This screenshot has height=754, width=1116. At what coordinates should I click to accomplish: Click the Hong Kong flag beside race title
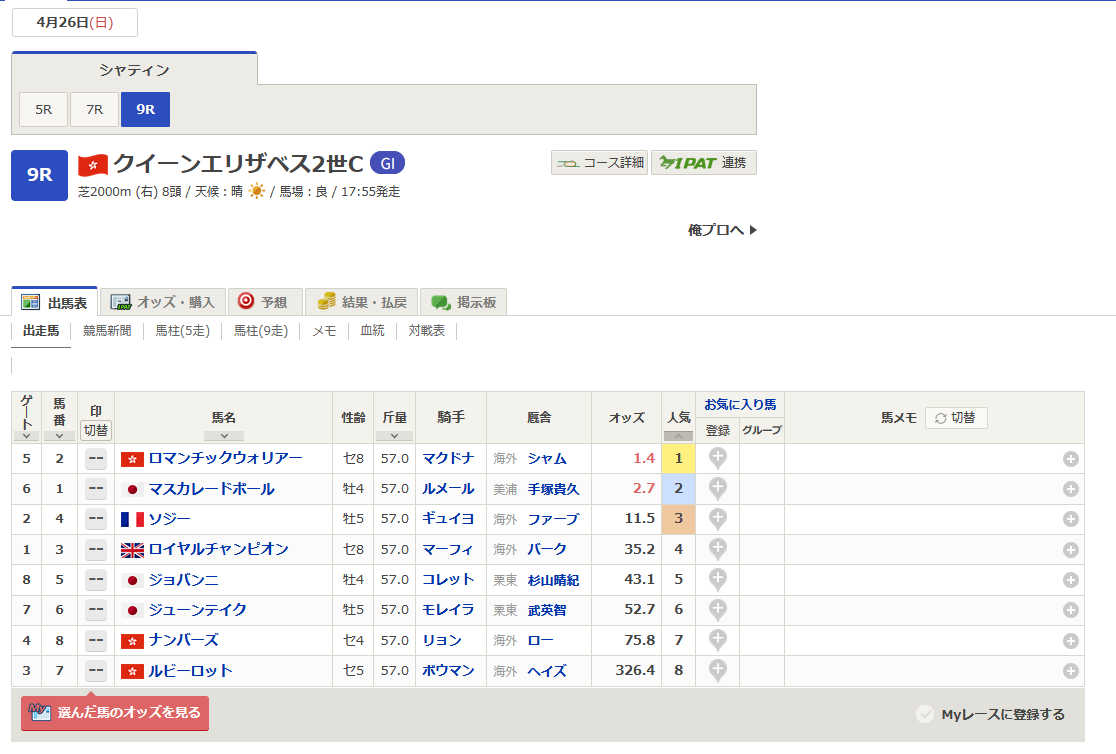point(93,164)
